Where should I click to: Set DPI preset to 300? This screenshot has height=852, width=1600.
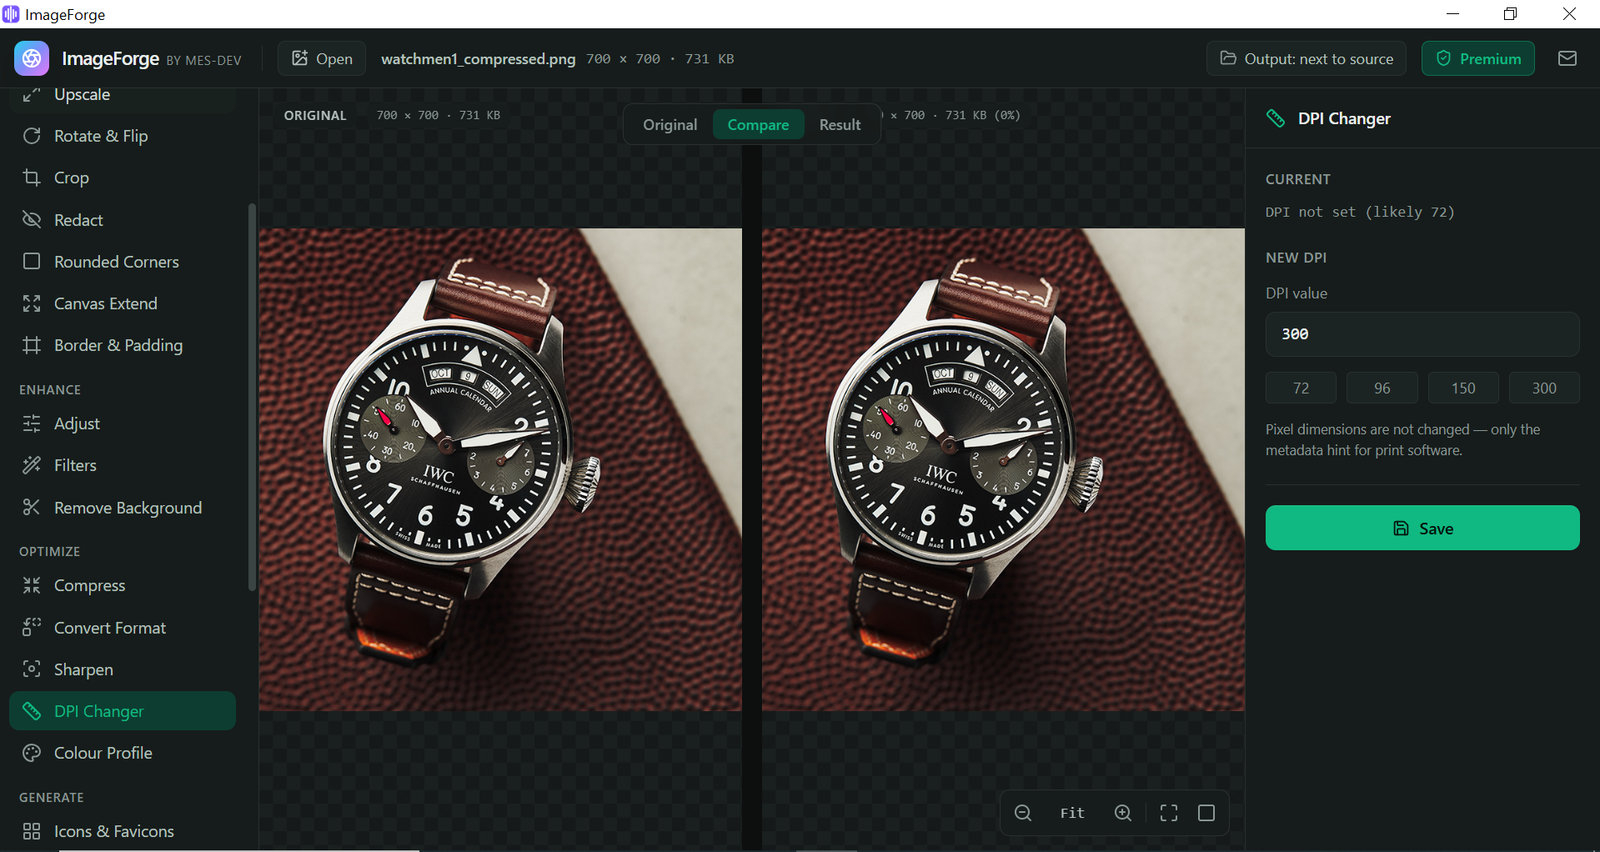coord(1544,388)
